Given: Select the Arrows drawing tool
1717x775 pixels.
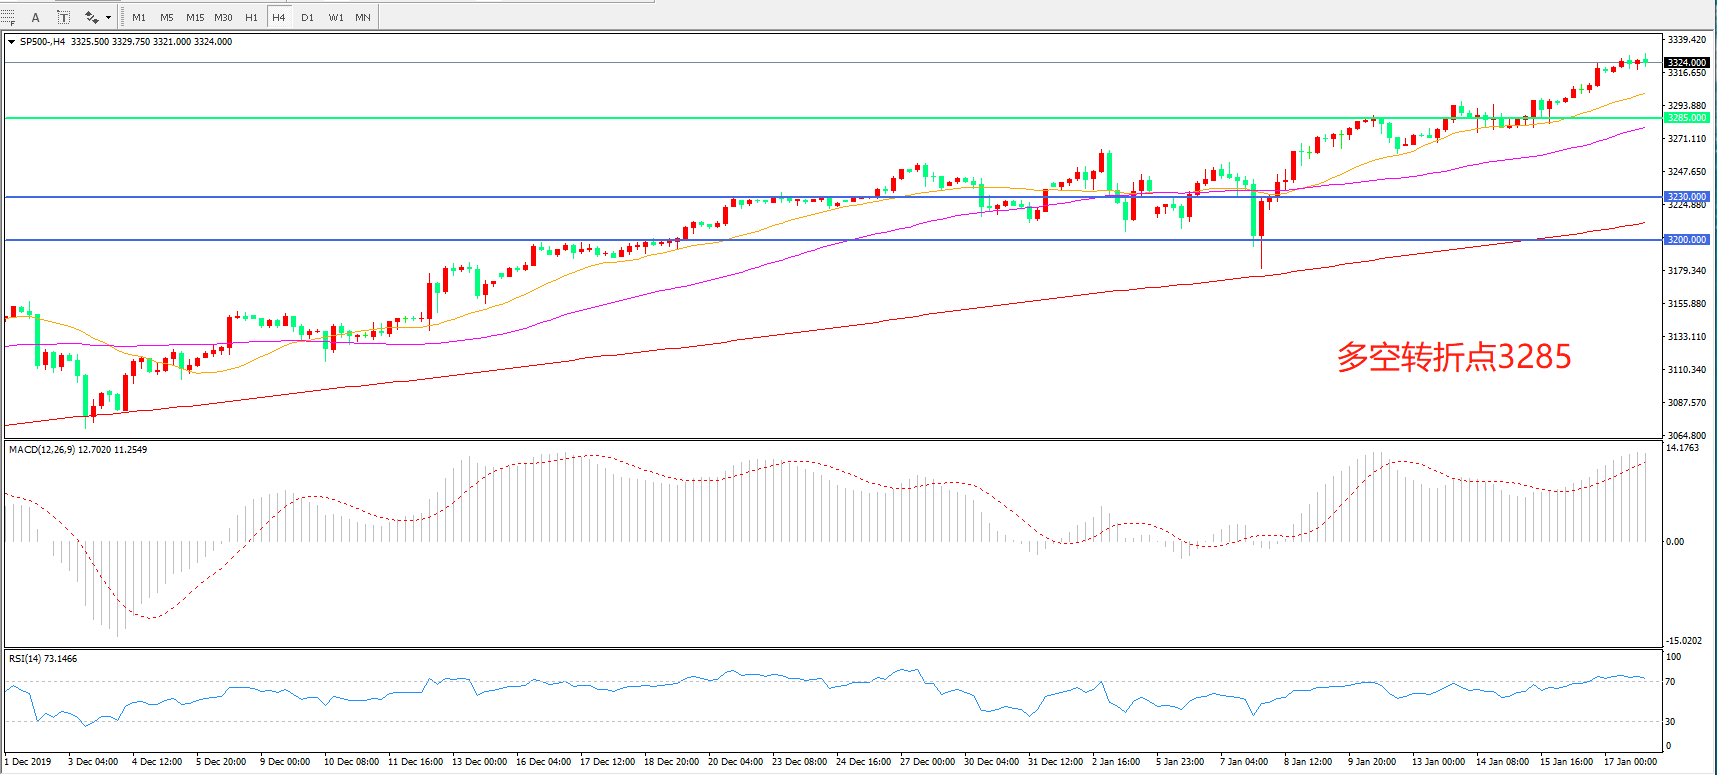Looking at the screenshot, I should tap(92, 17).
